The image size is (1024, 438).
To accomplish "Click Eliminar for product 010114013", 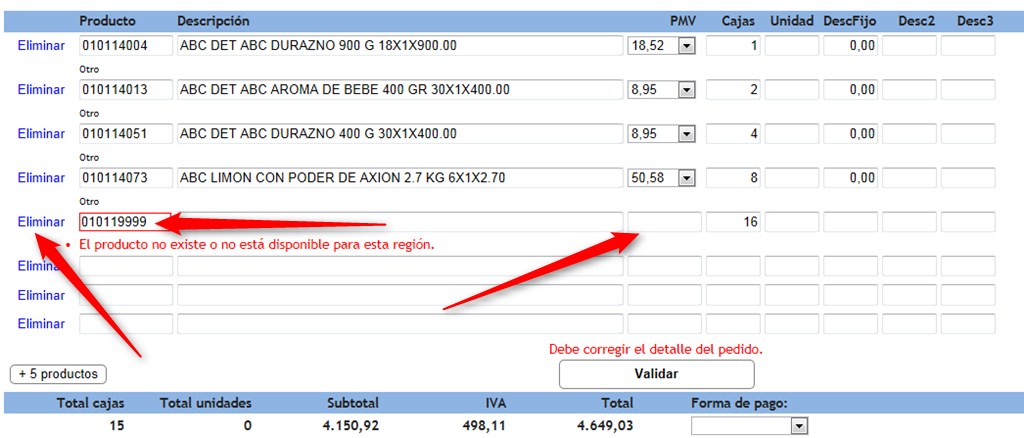I will [41, 90].
